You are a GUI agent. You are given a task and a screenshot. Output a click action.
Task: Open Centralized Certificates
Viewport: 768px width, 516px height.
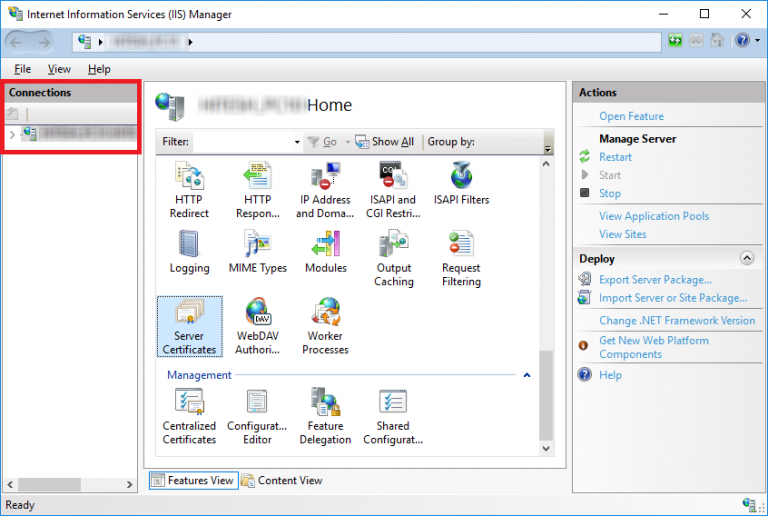[x=189, y=416]
